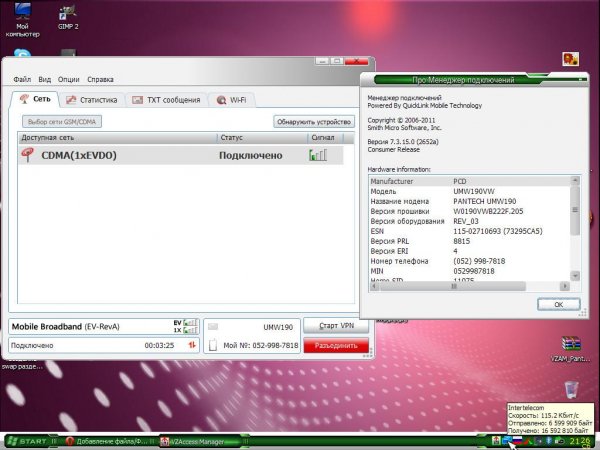This screenshot has height=450, width=600.
Task: Open the Мой компьютер desktop icon
Action: point(22,19)
